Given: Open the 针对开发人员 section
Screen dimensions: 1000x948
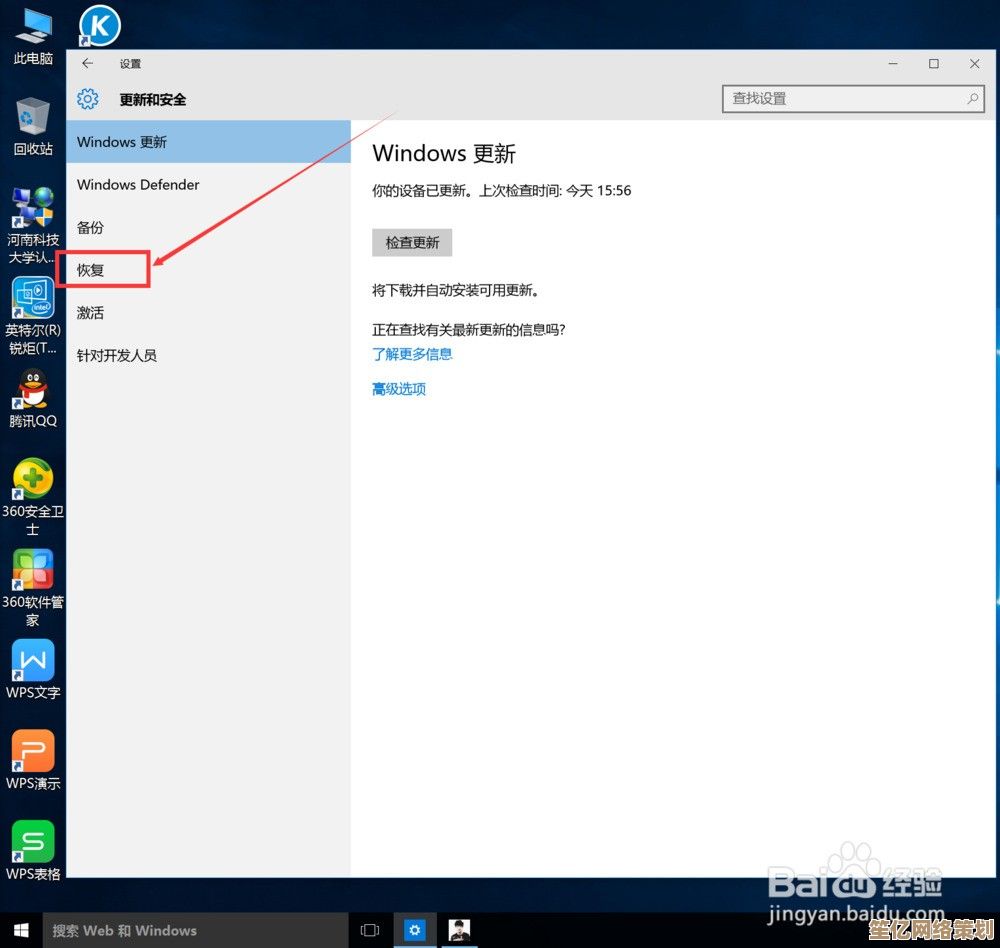Looking at the screenshot, I should (x=209, y=355).
